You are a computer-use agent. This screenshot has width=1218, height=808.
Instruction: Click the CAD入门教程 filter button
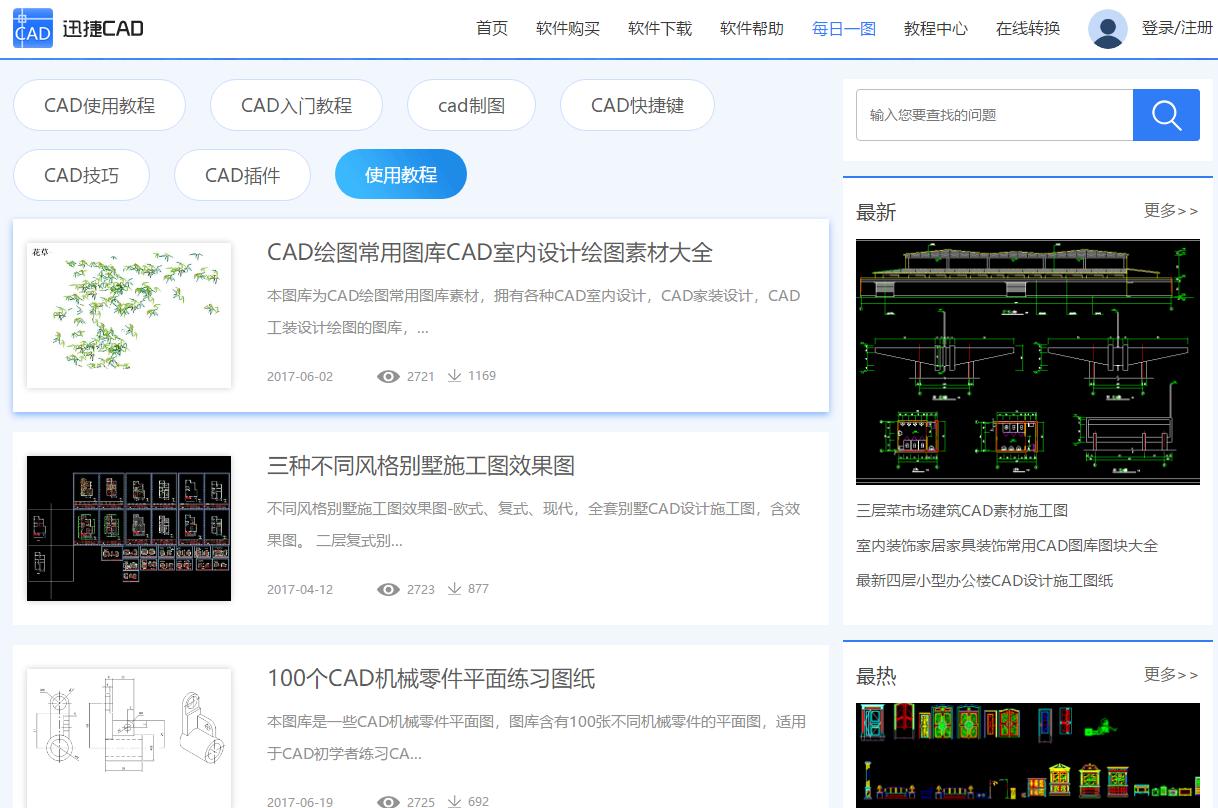[x=296, y=105]
